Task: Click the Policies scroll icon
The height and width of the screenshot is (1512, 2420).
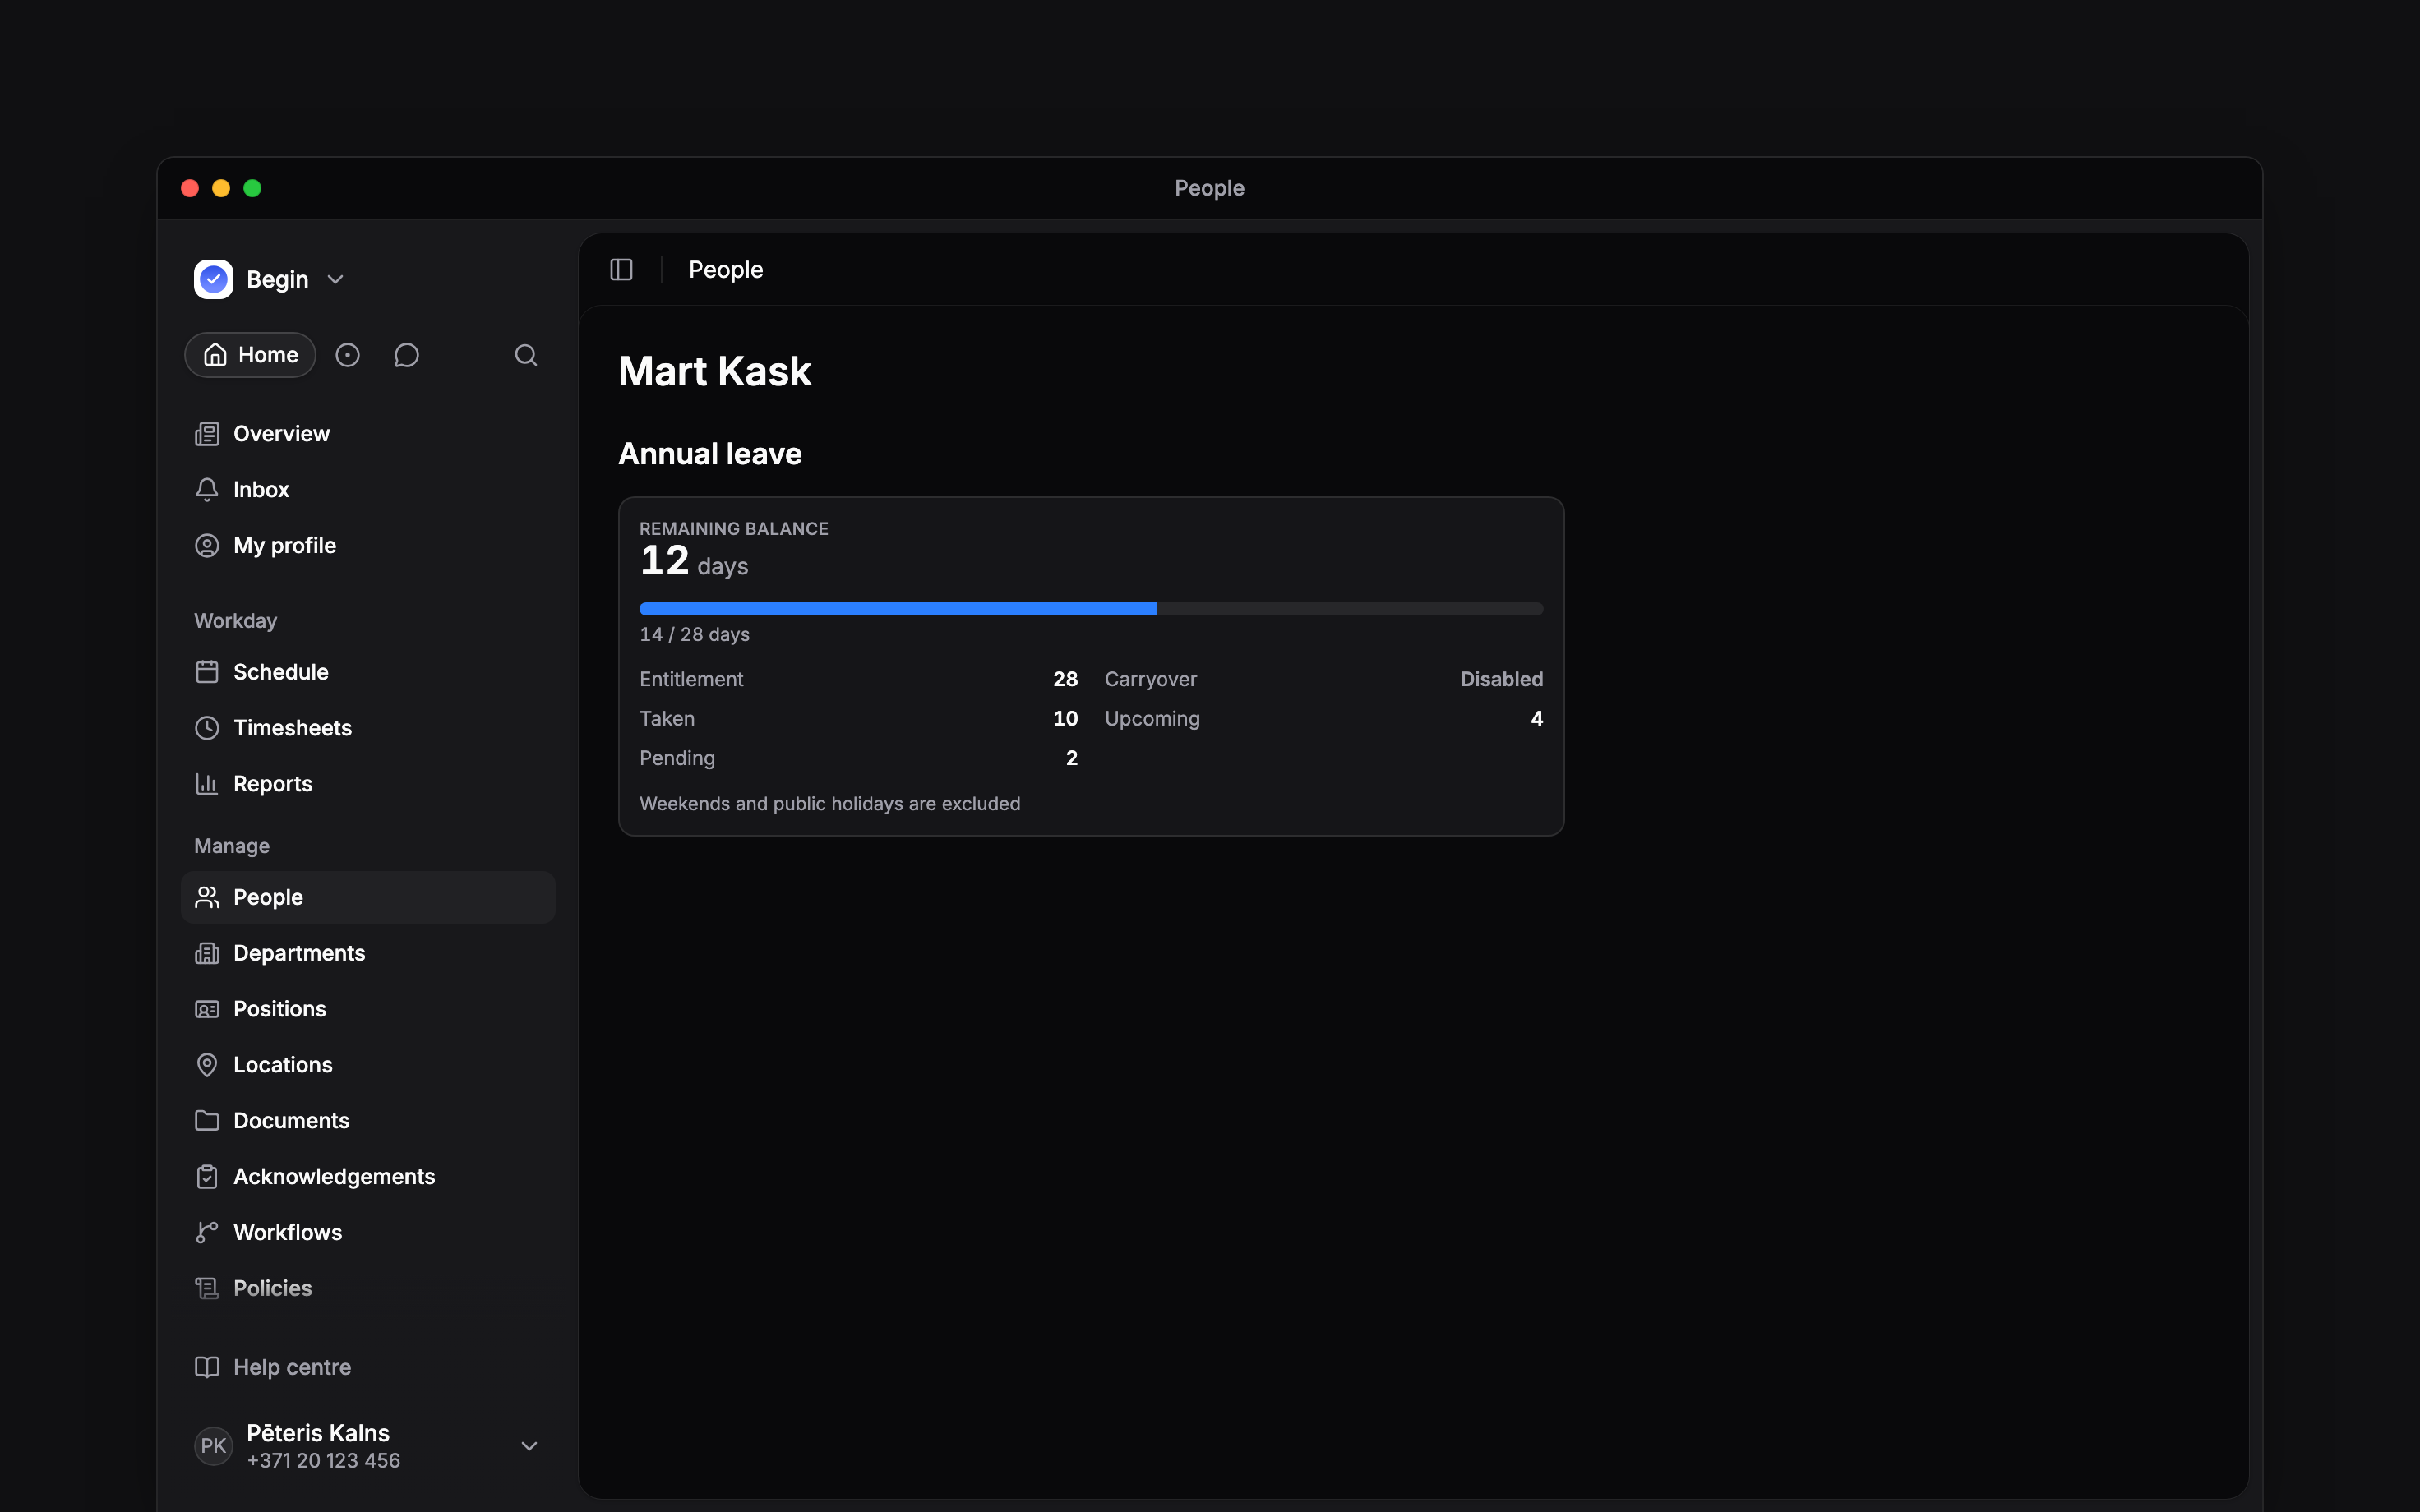Action: click(x=207, y=1289)
